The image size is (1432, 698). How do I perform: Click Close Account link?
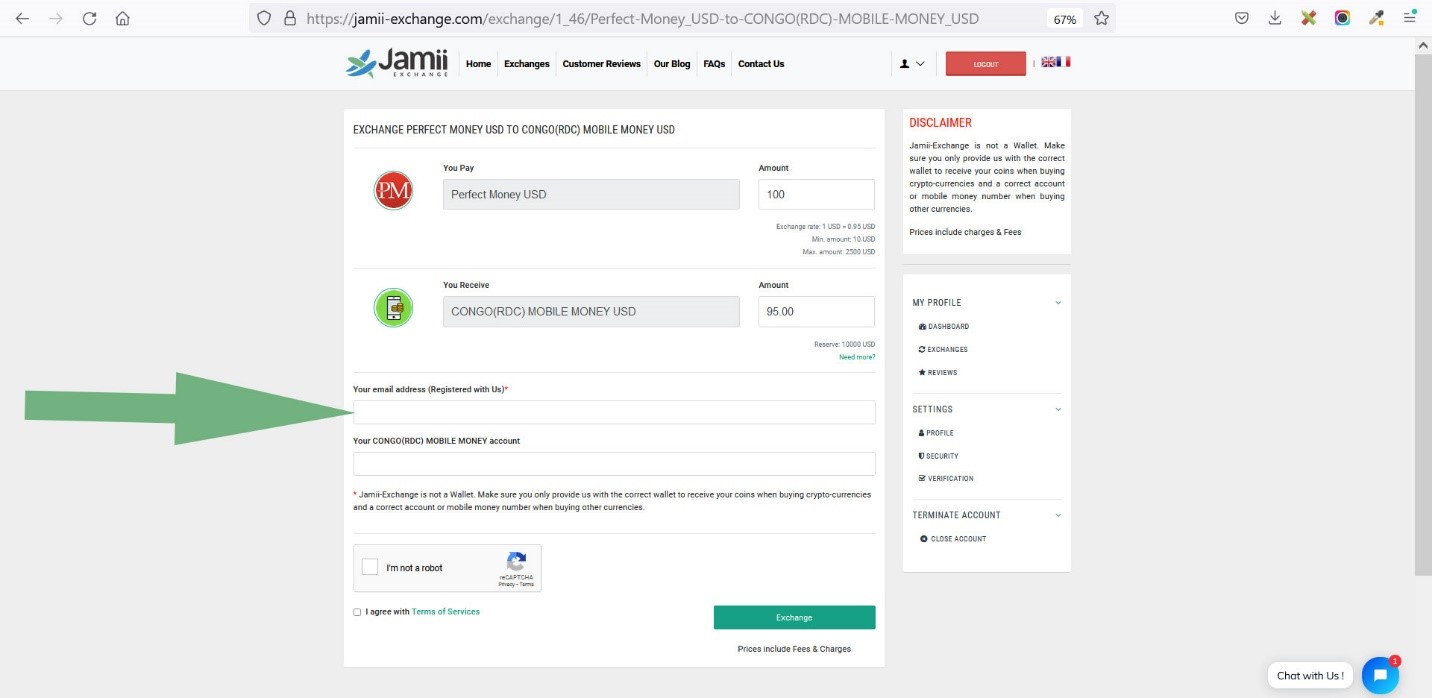click(x=953, y=539)
